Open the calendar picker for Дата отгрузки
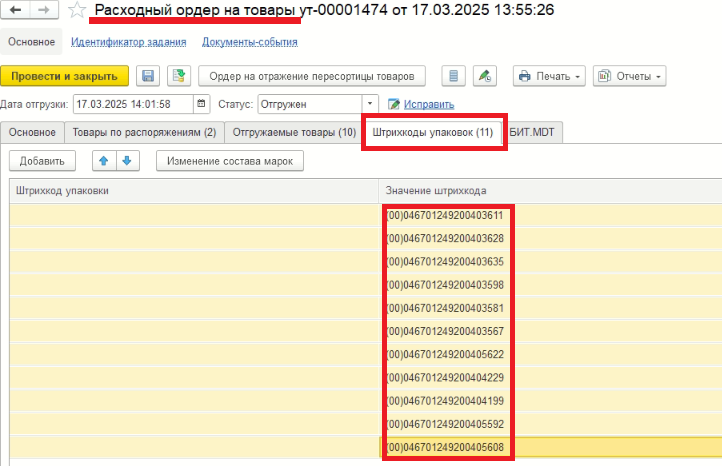 pyautogui.click(x=202, y=104)
